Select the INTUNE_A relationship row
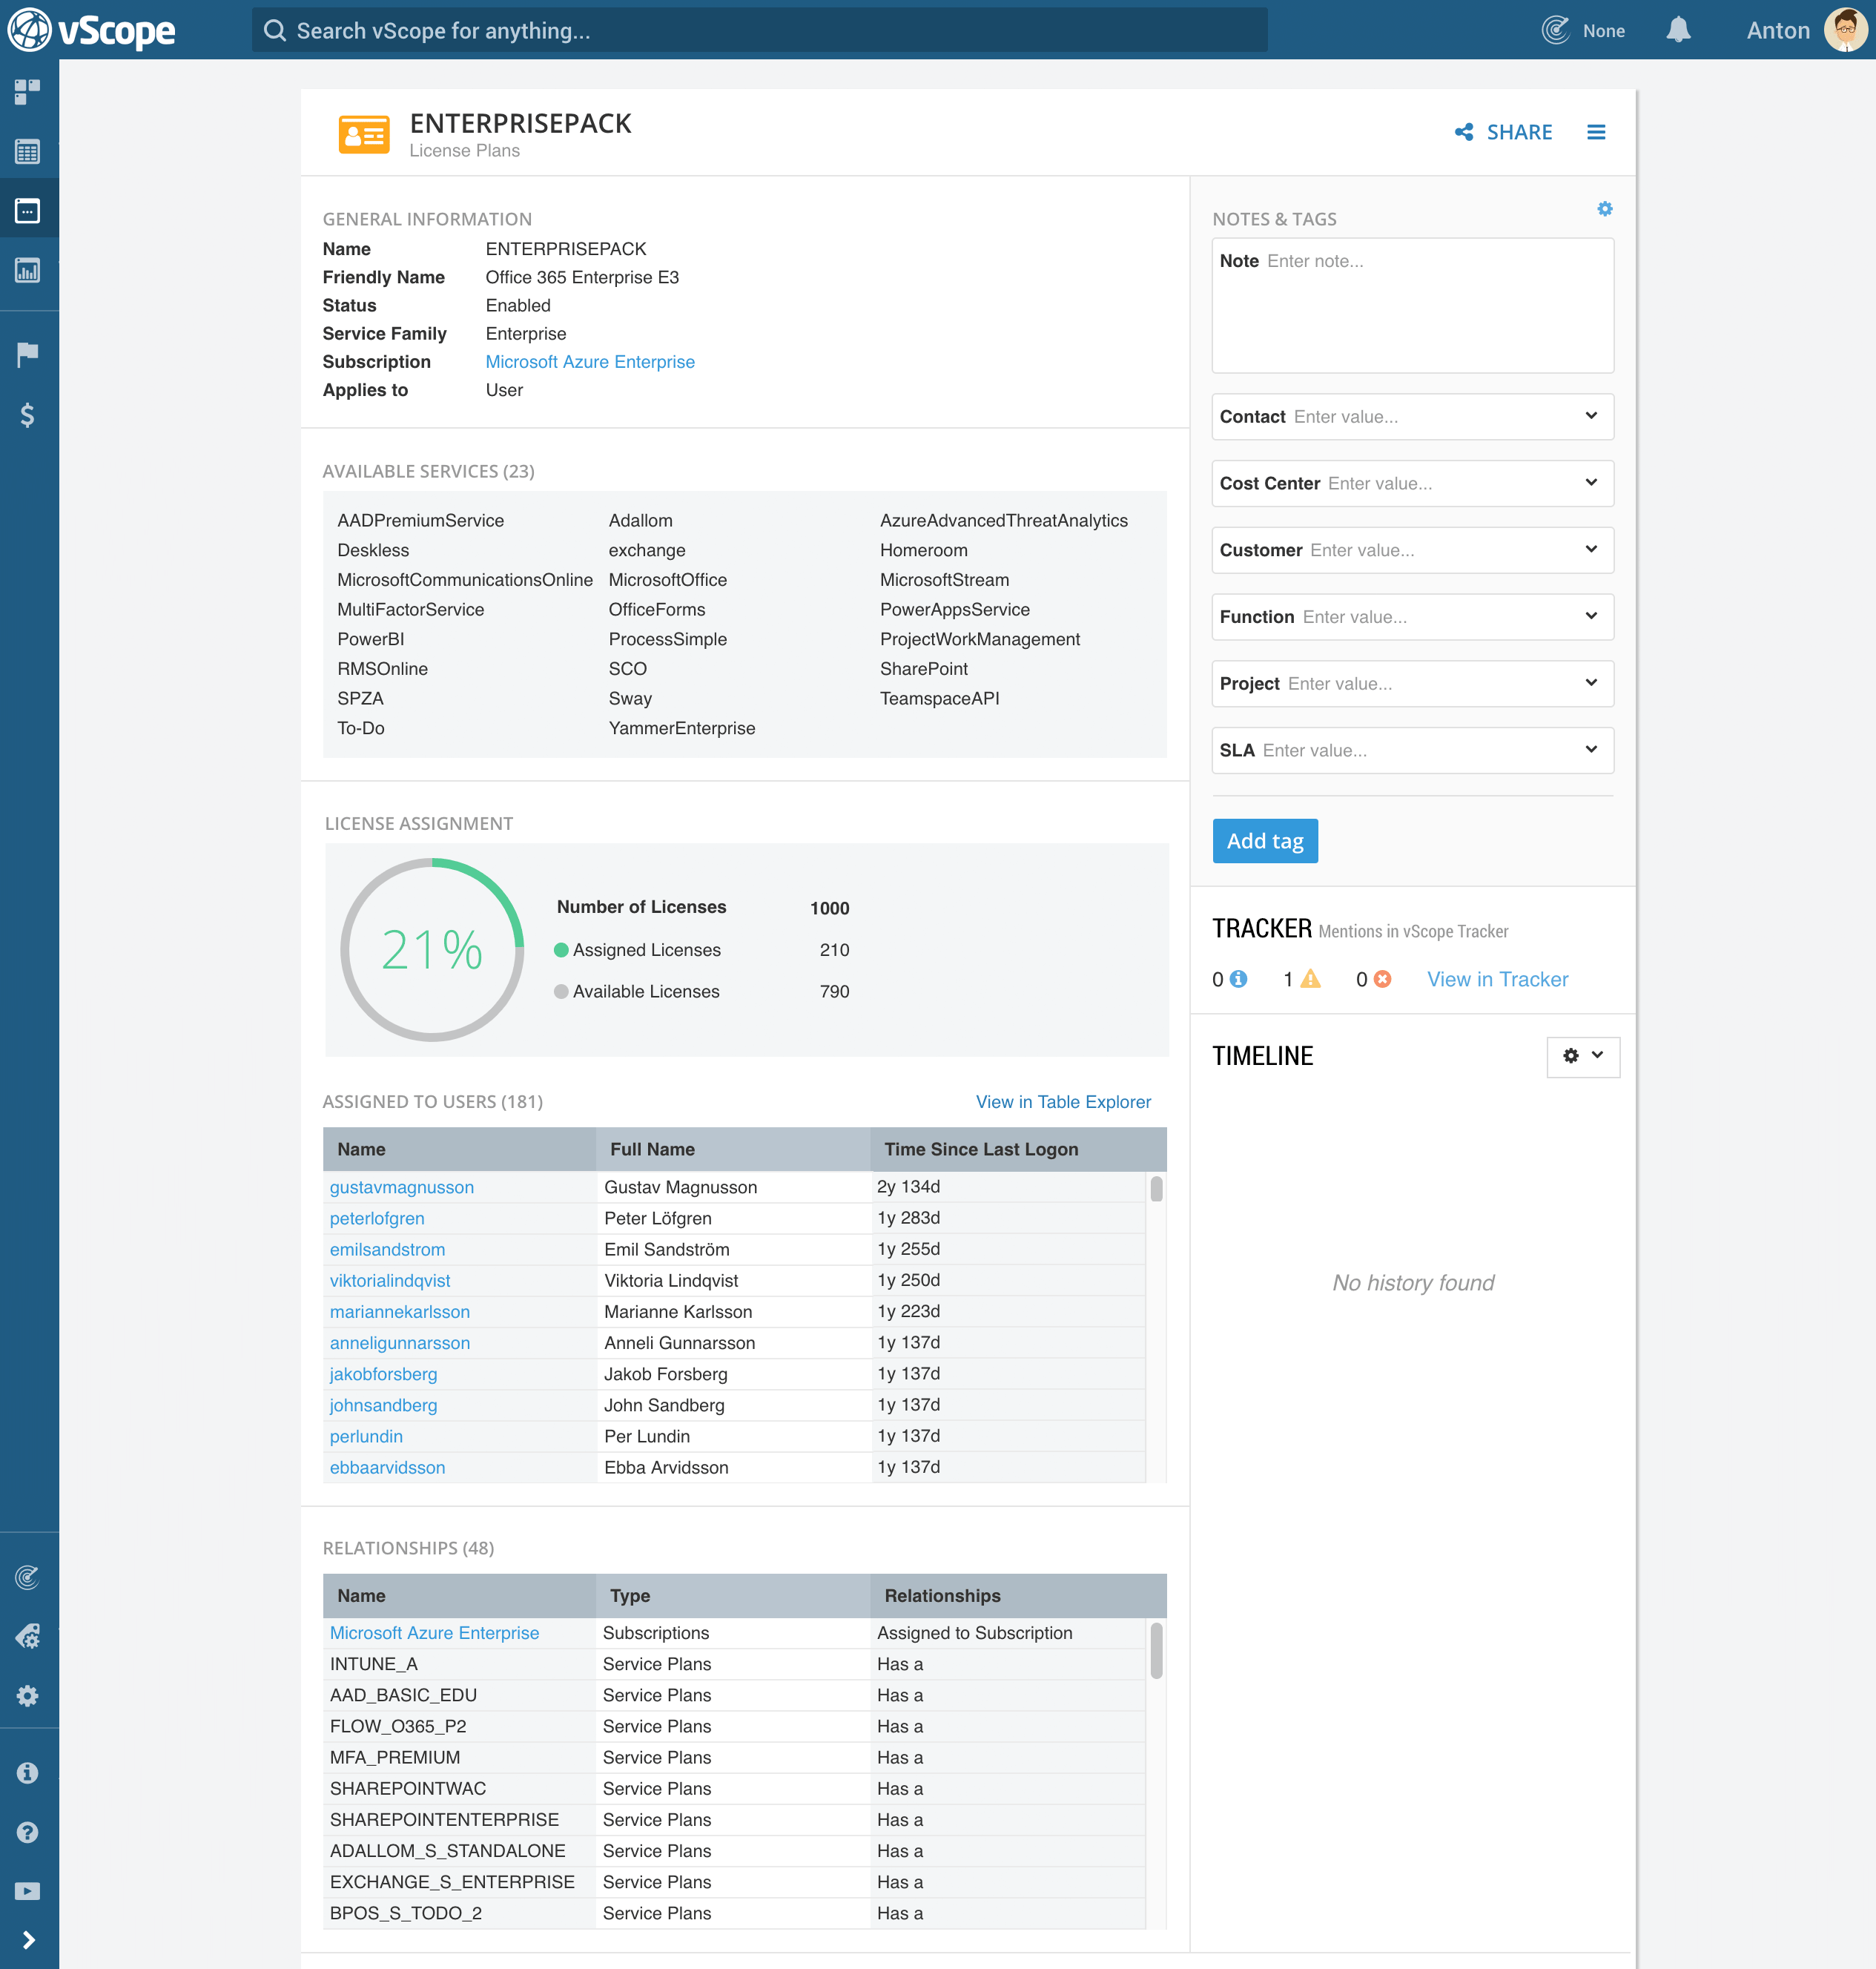1876x1969 pixels. tap(734, 1664)
